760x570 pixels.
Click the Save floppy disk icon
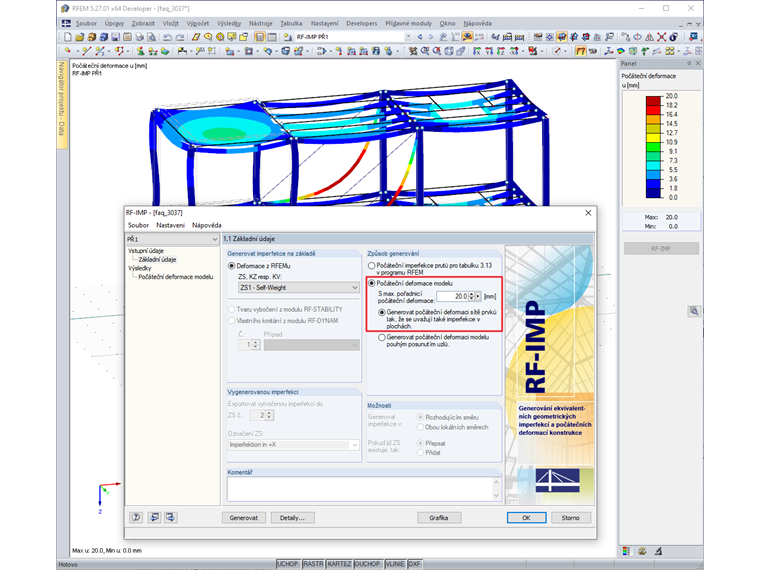click(x=115, y=37)
